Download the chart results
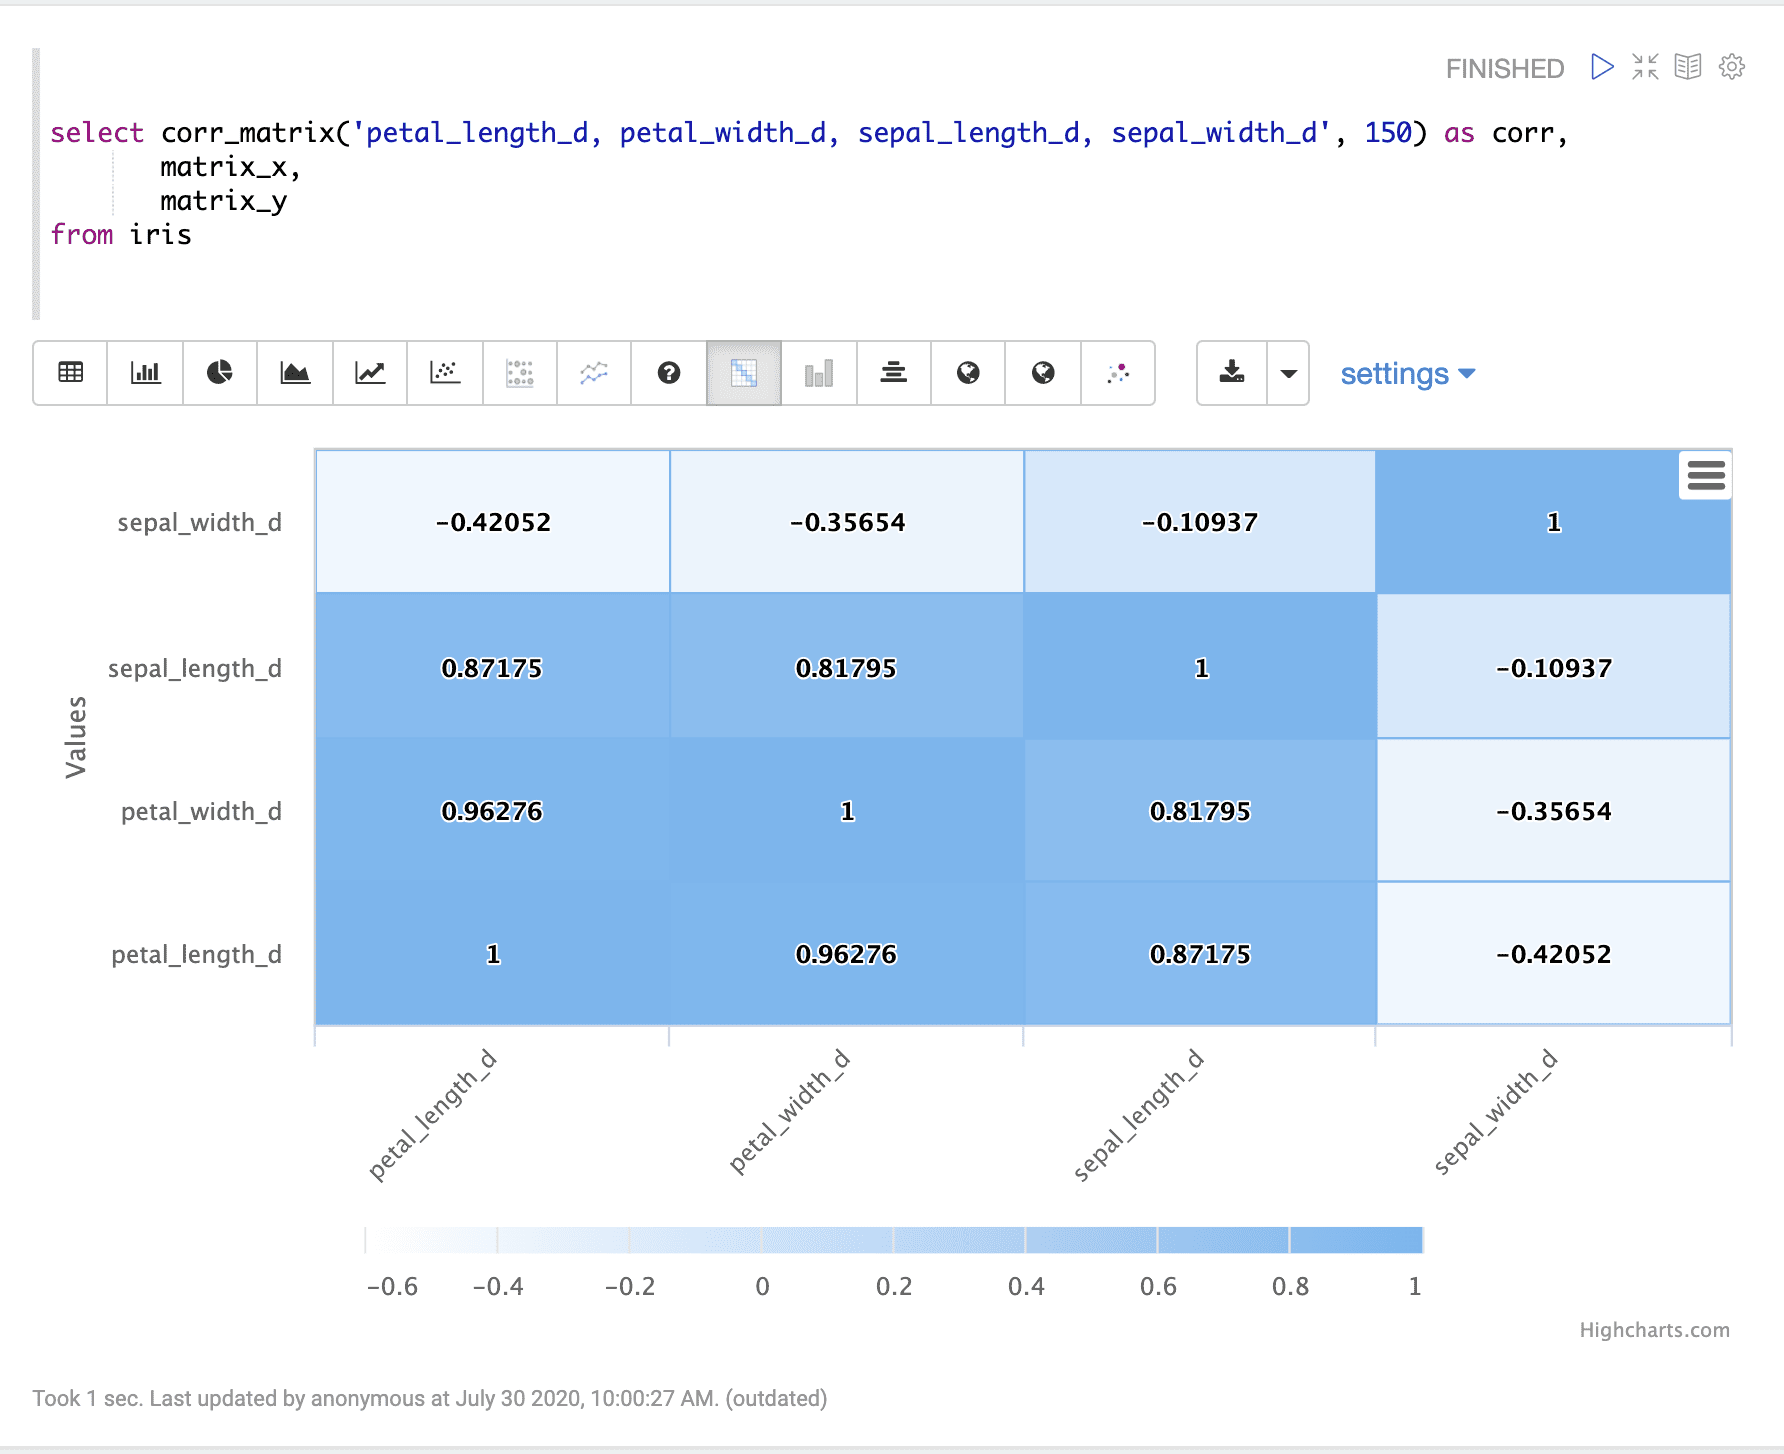 click(x=1230, y=373)
